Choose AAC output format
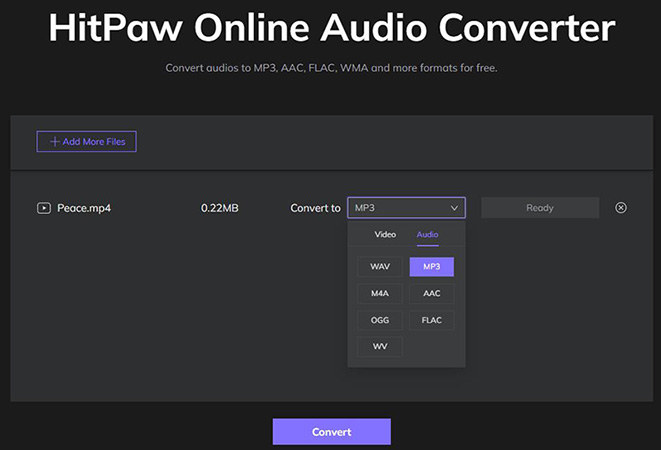661x450 pixels. click(x=432, y=294)
